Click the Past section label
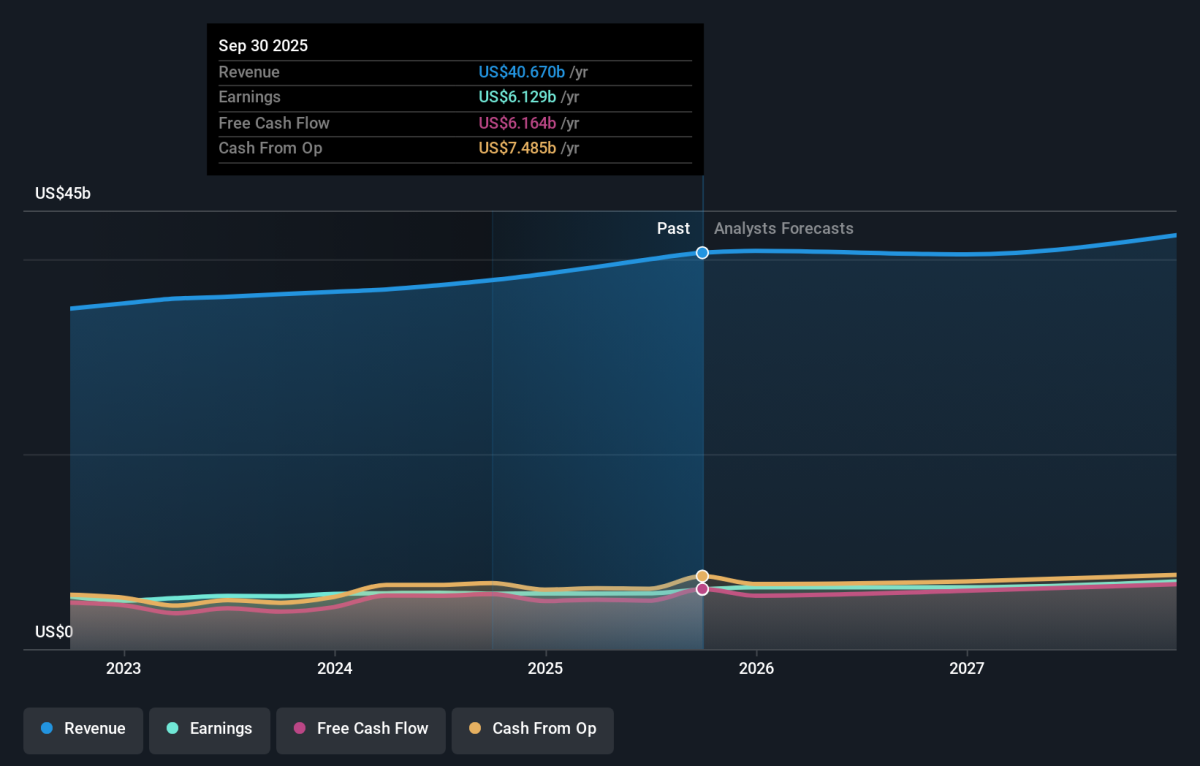The height and width of the screenshot is (766, 1200). pos(673,229)
